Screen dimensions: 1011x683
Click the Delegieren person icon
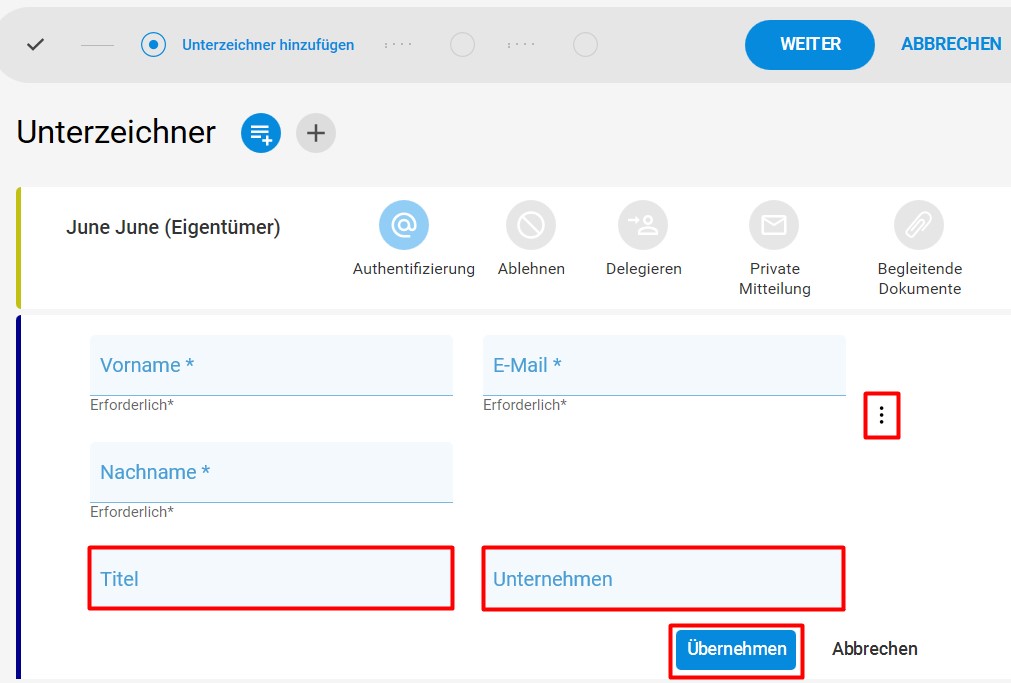[643, 225]
